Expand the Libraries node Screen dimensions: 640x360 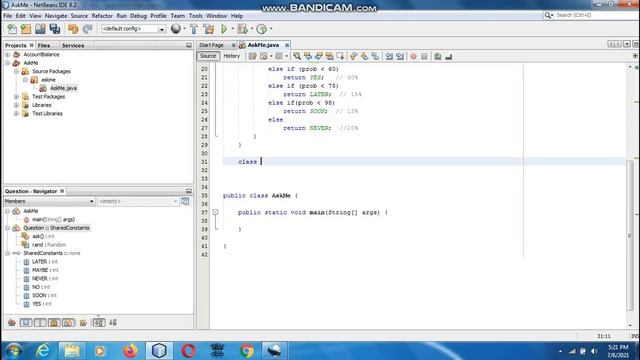(16, 105)
